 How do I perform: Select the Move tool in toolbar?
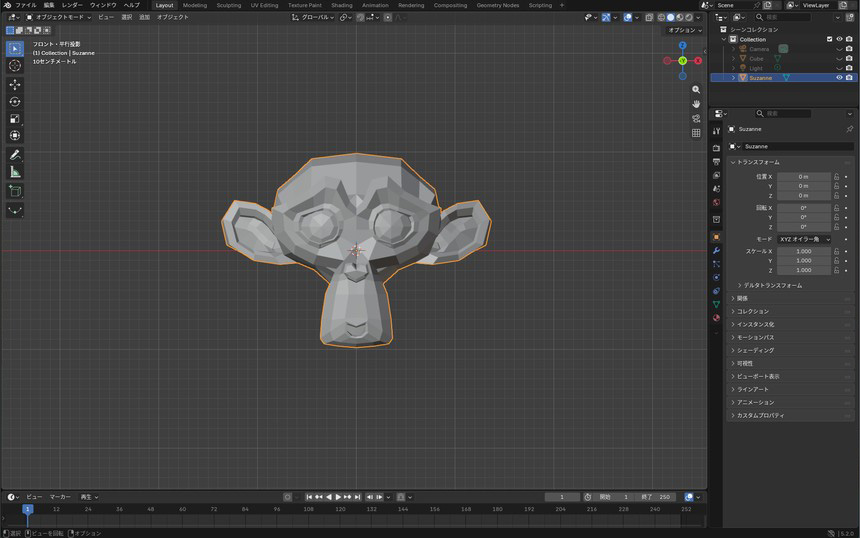15,84
